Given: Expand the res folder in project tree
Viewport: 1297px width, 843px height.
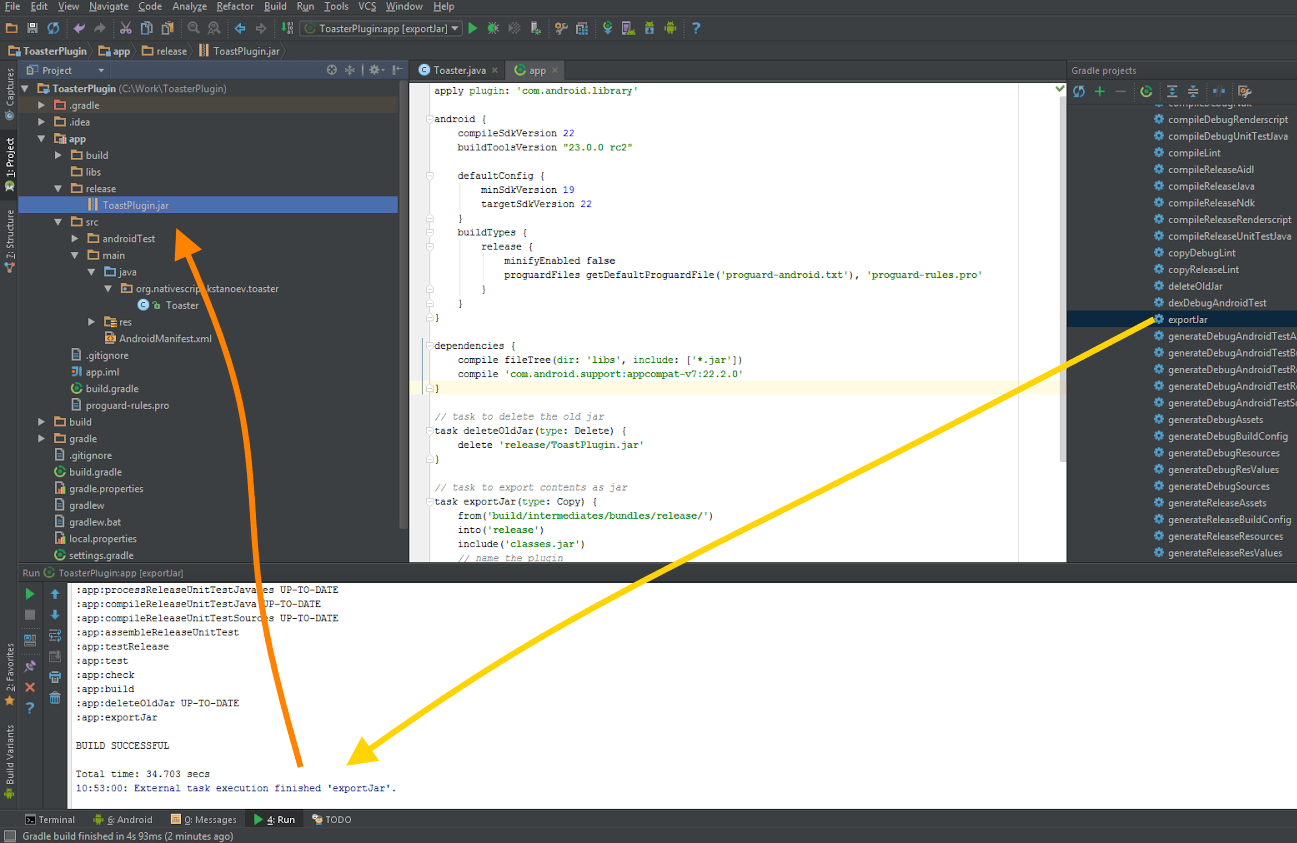Looking at the screenshot, I should coord(92,322).
